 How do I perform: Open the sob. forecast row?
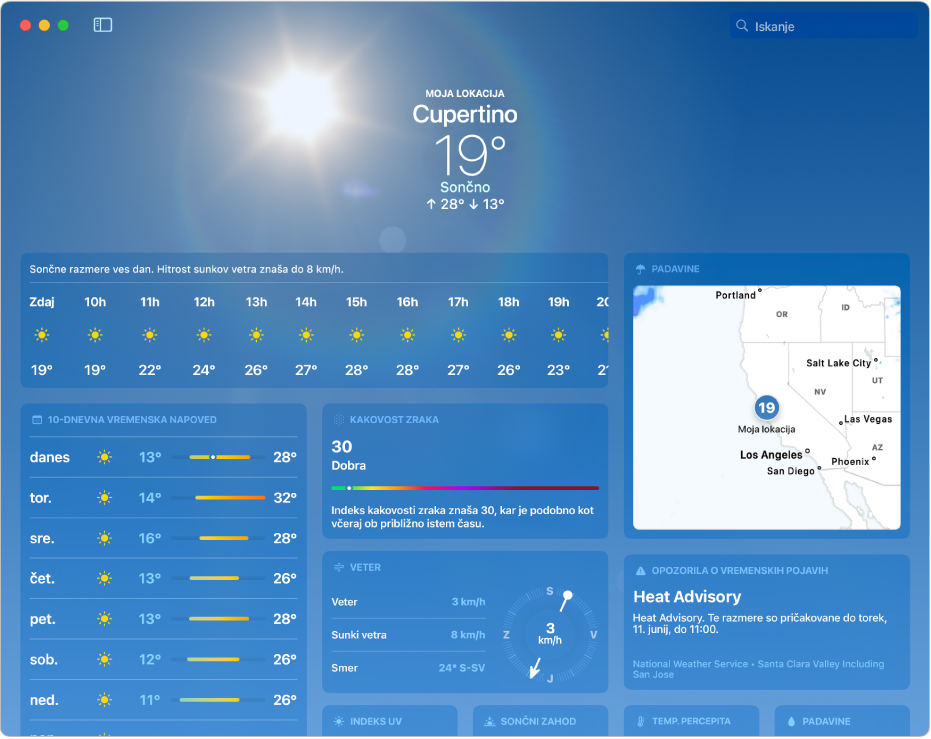tap(163, 659)
